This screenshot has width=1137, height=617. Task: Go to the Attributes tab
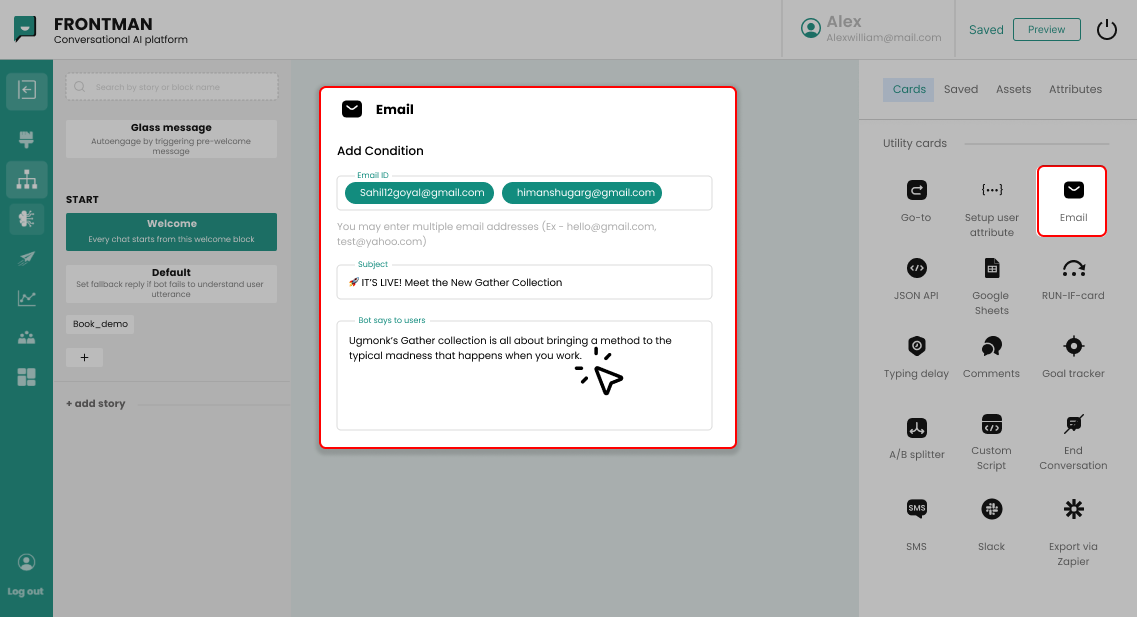[x=1075, y=89]
